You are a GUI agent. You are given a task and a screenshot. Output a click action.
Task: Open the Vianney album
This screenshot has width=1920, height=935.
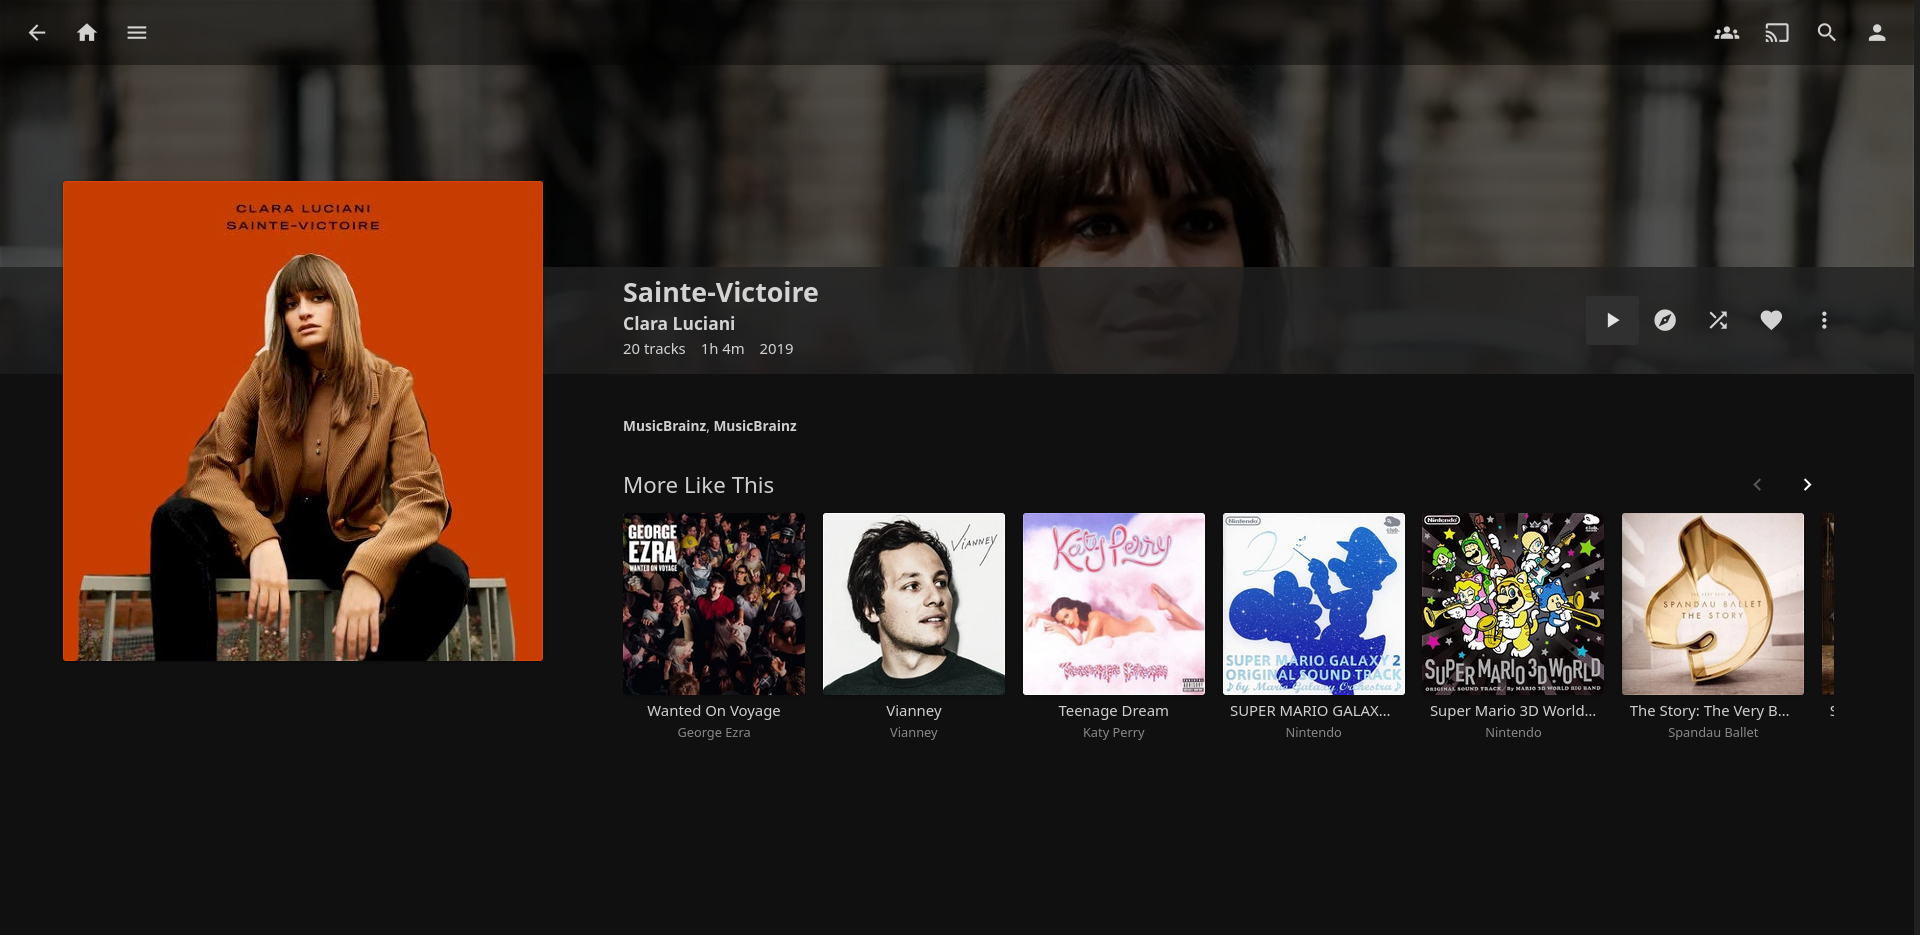coord(913,603)
